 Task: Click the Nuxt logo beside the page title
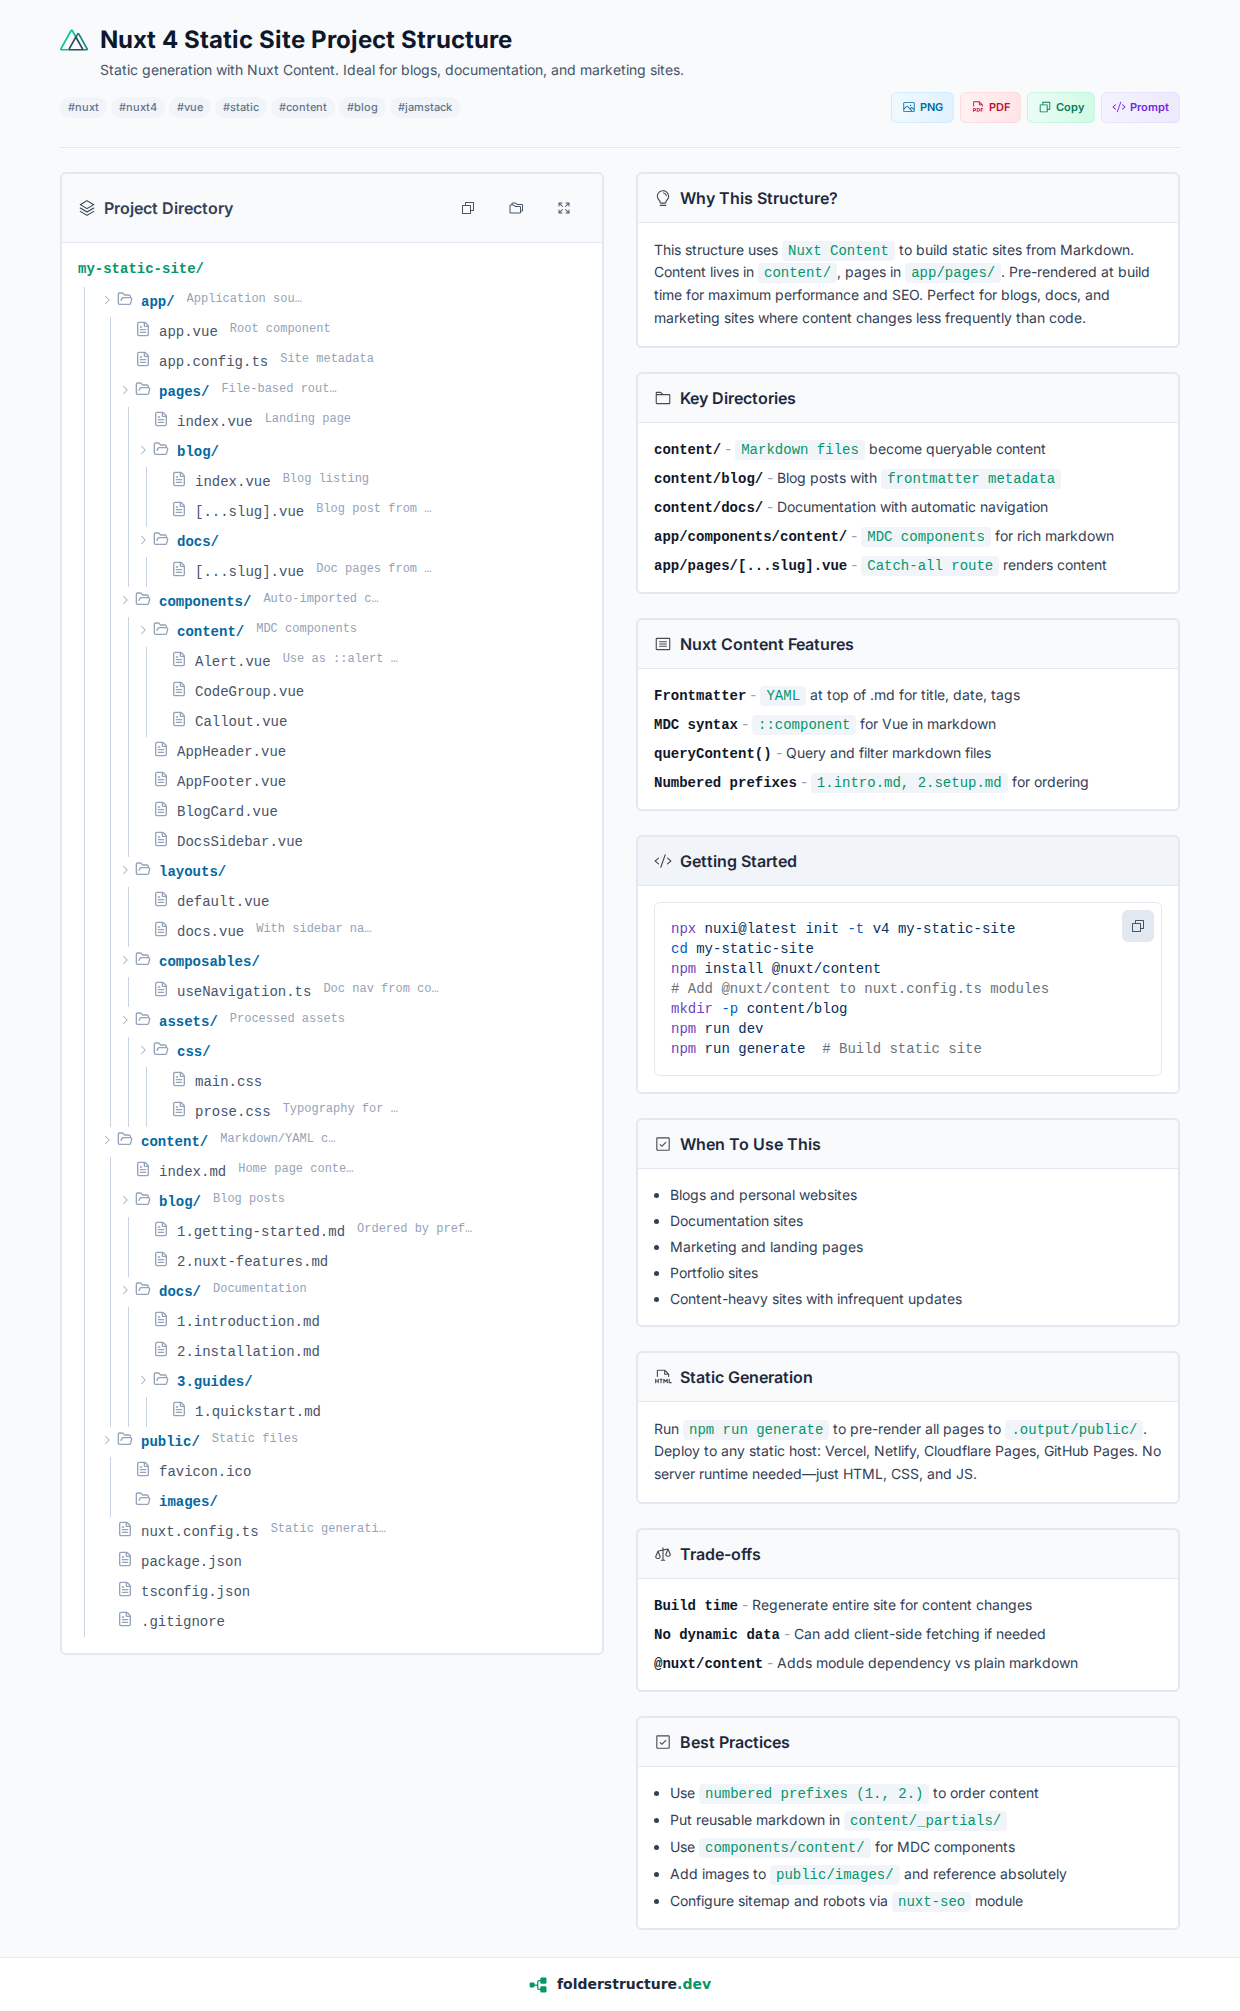point(74,41)
